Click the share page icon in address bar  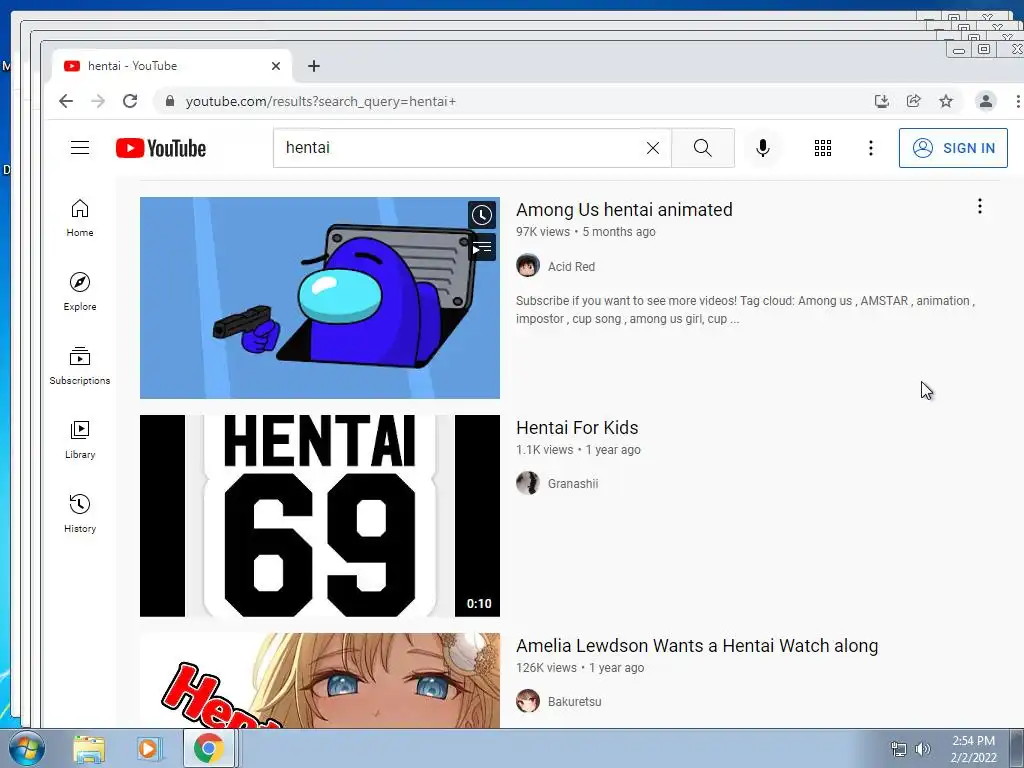point(914,101)
